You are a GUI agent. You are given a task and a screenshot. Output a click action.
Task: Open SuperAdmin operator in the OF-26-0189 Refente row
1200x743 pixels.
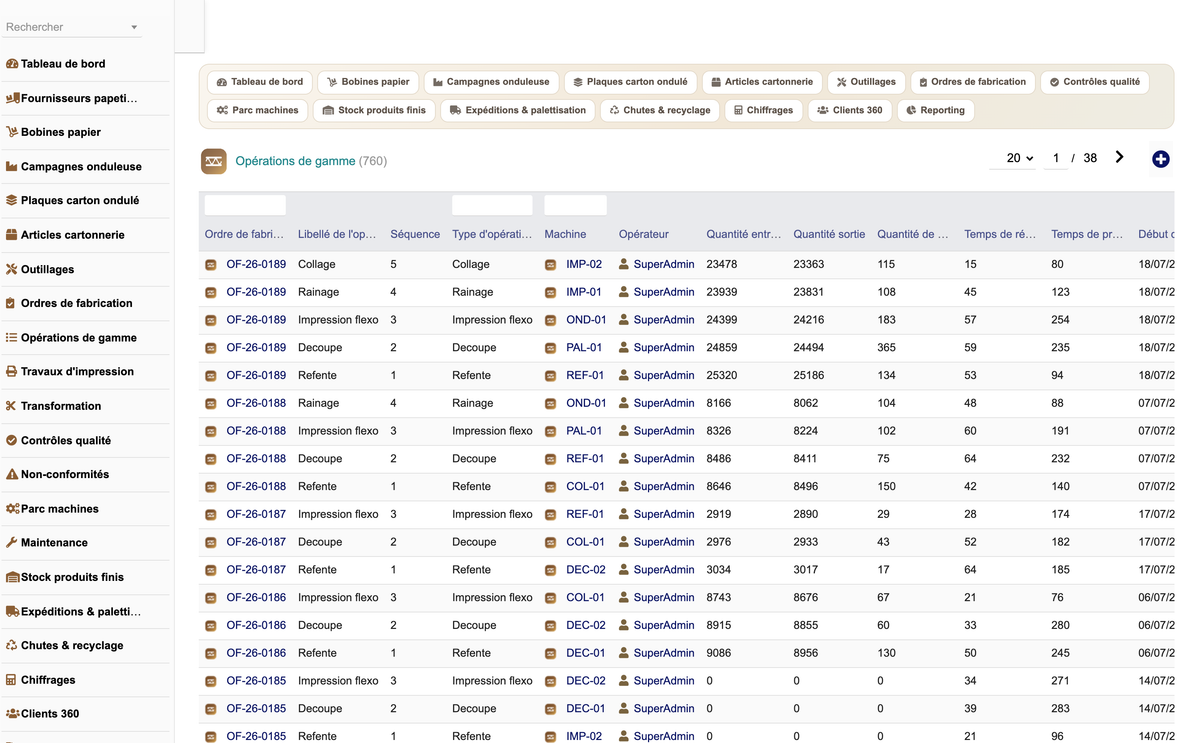[x=664, y=375]
